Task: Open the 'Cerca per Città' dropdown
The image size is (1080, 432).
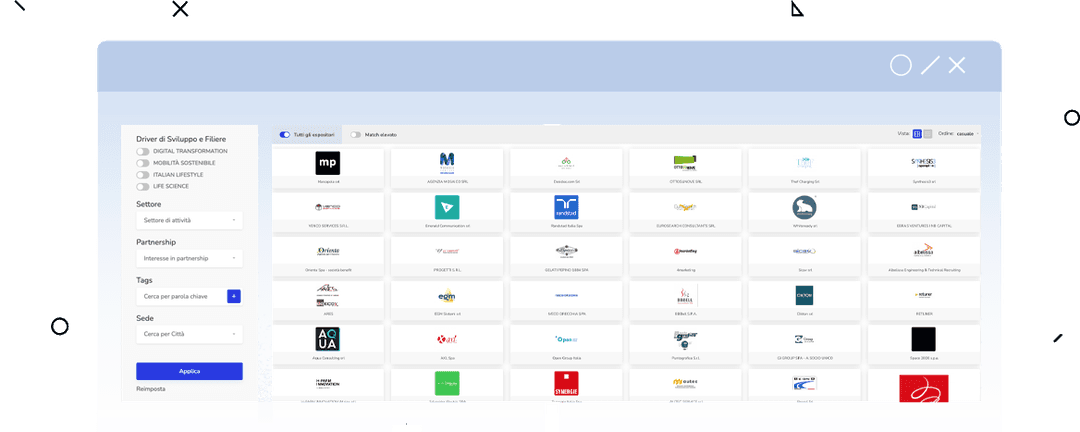Action: click(x=189, y=334)
